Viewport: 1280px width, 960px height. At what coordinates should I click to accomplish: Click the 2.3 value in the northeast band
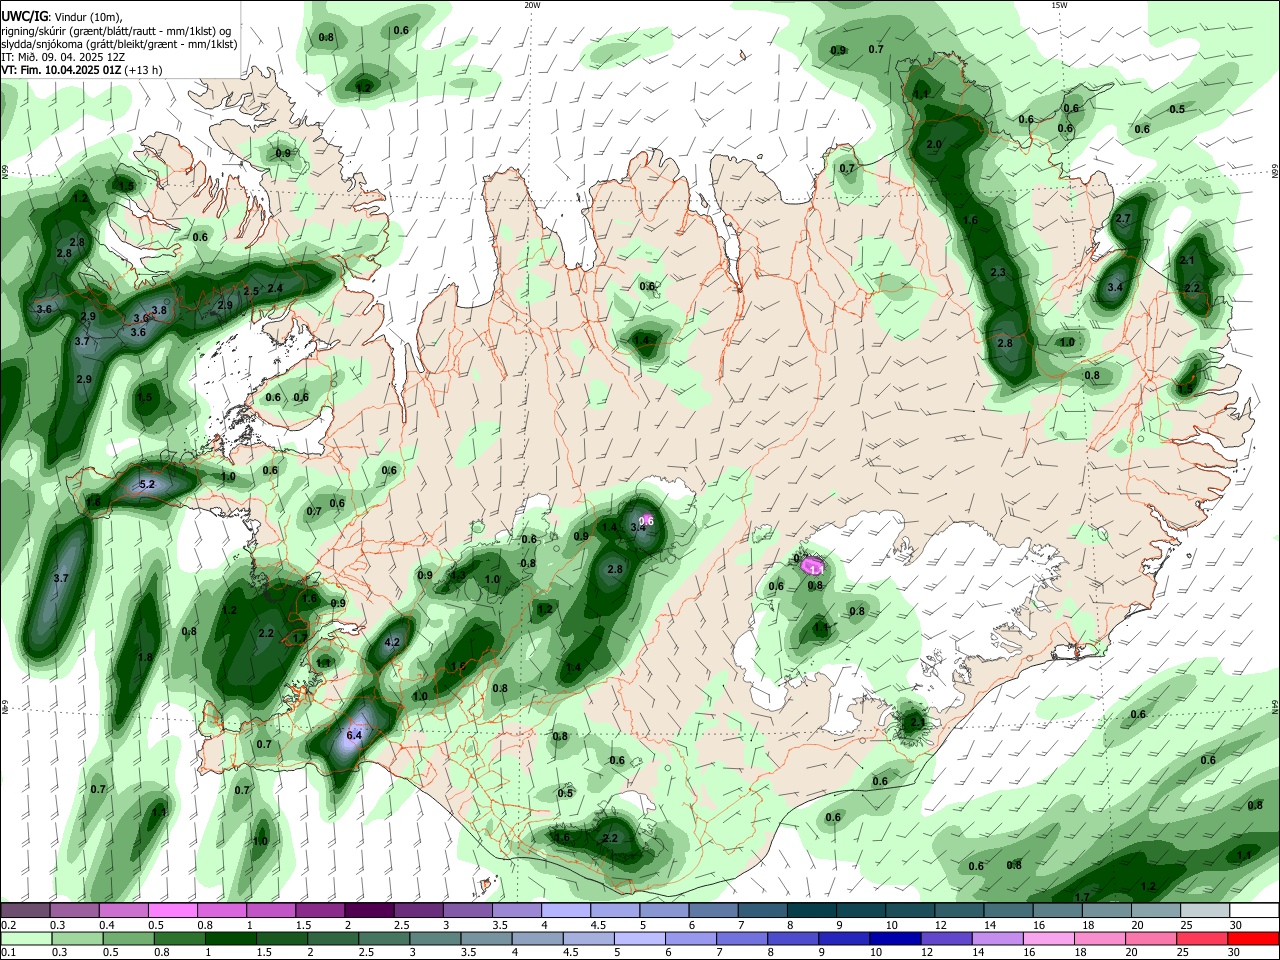(x=998, y=273)
